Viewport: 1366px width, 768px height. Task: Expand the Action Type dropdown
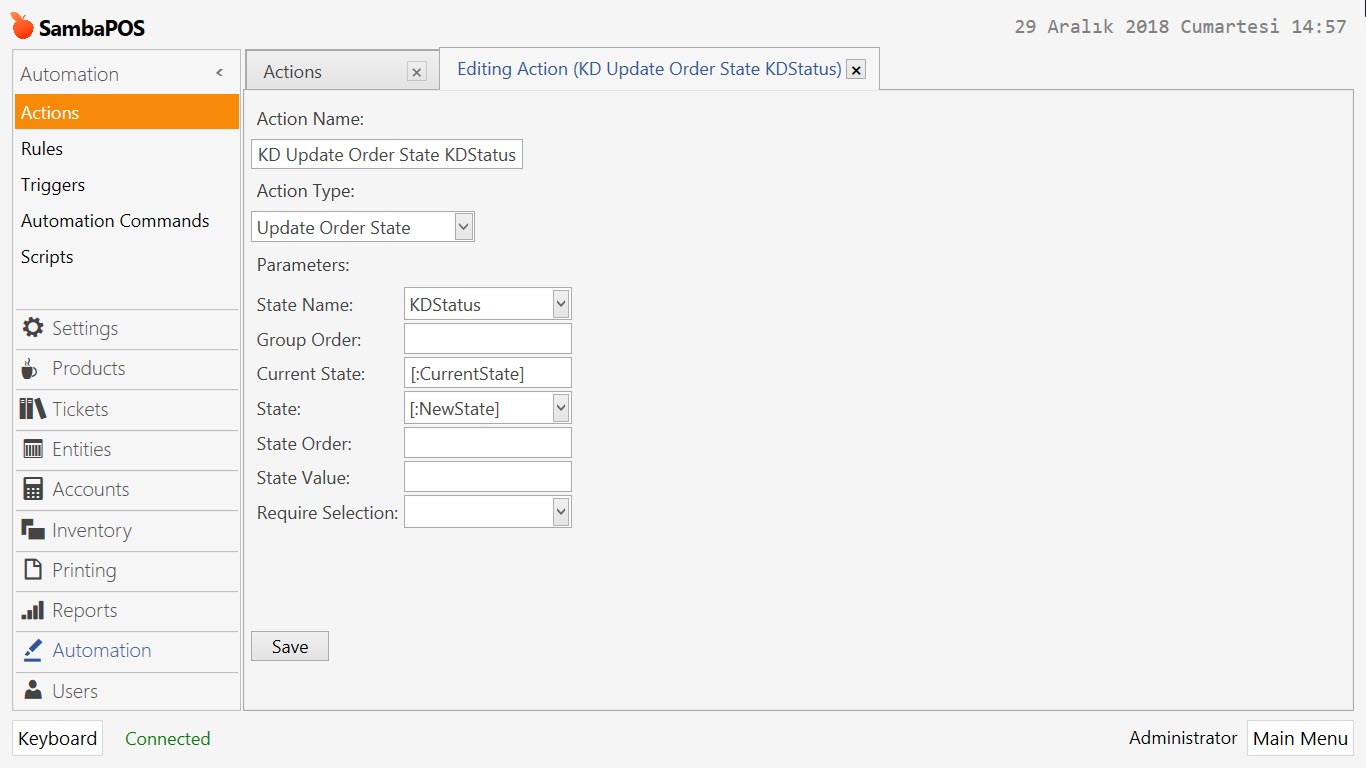pyautogui.click(x=463, y=227)
